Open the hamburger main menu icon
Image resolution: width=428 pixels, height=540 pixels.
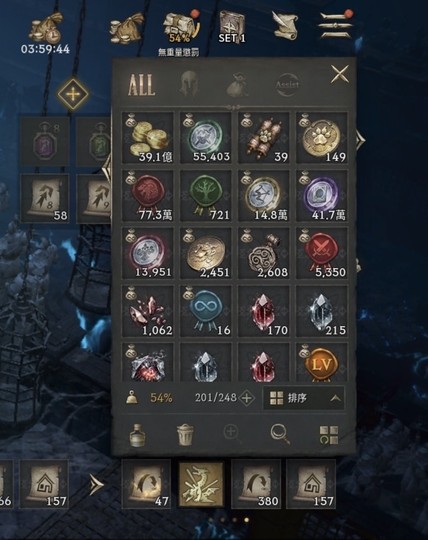pos(336,25)
